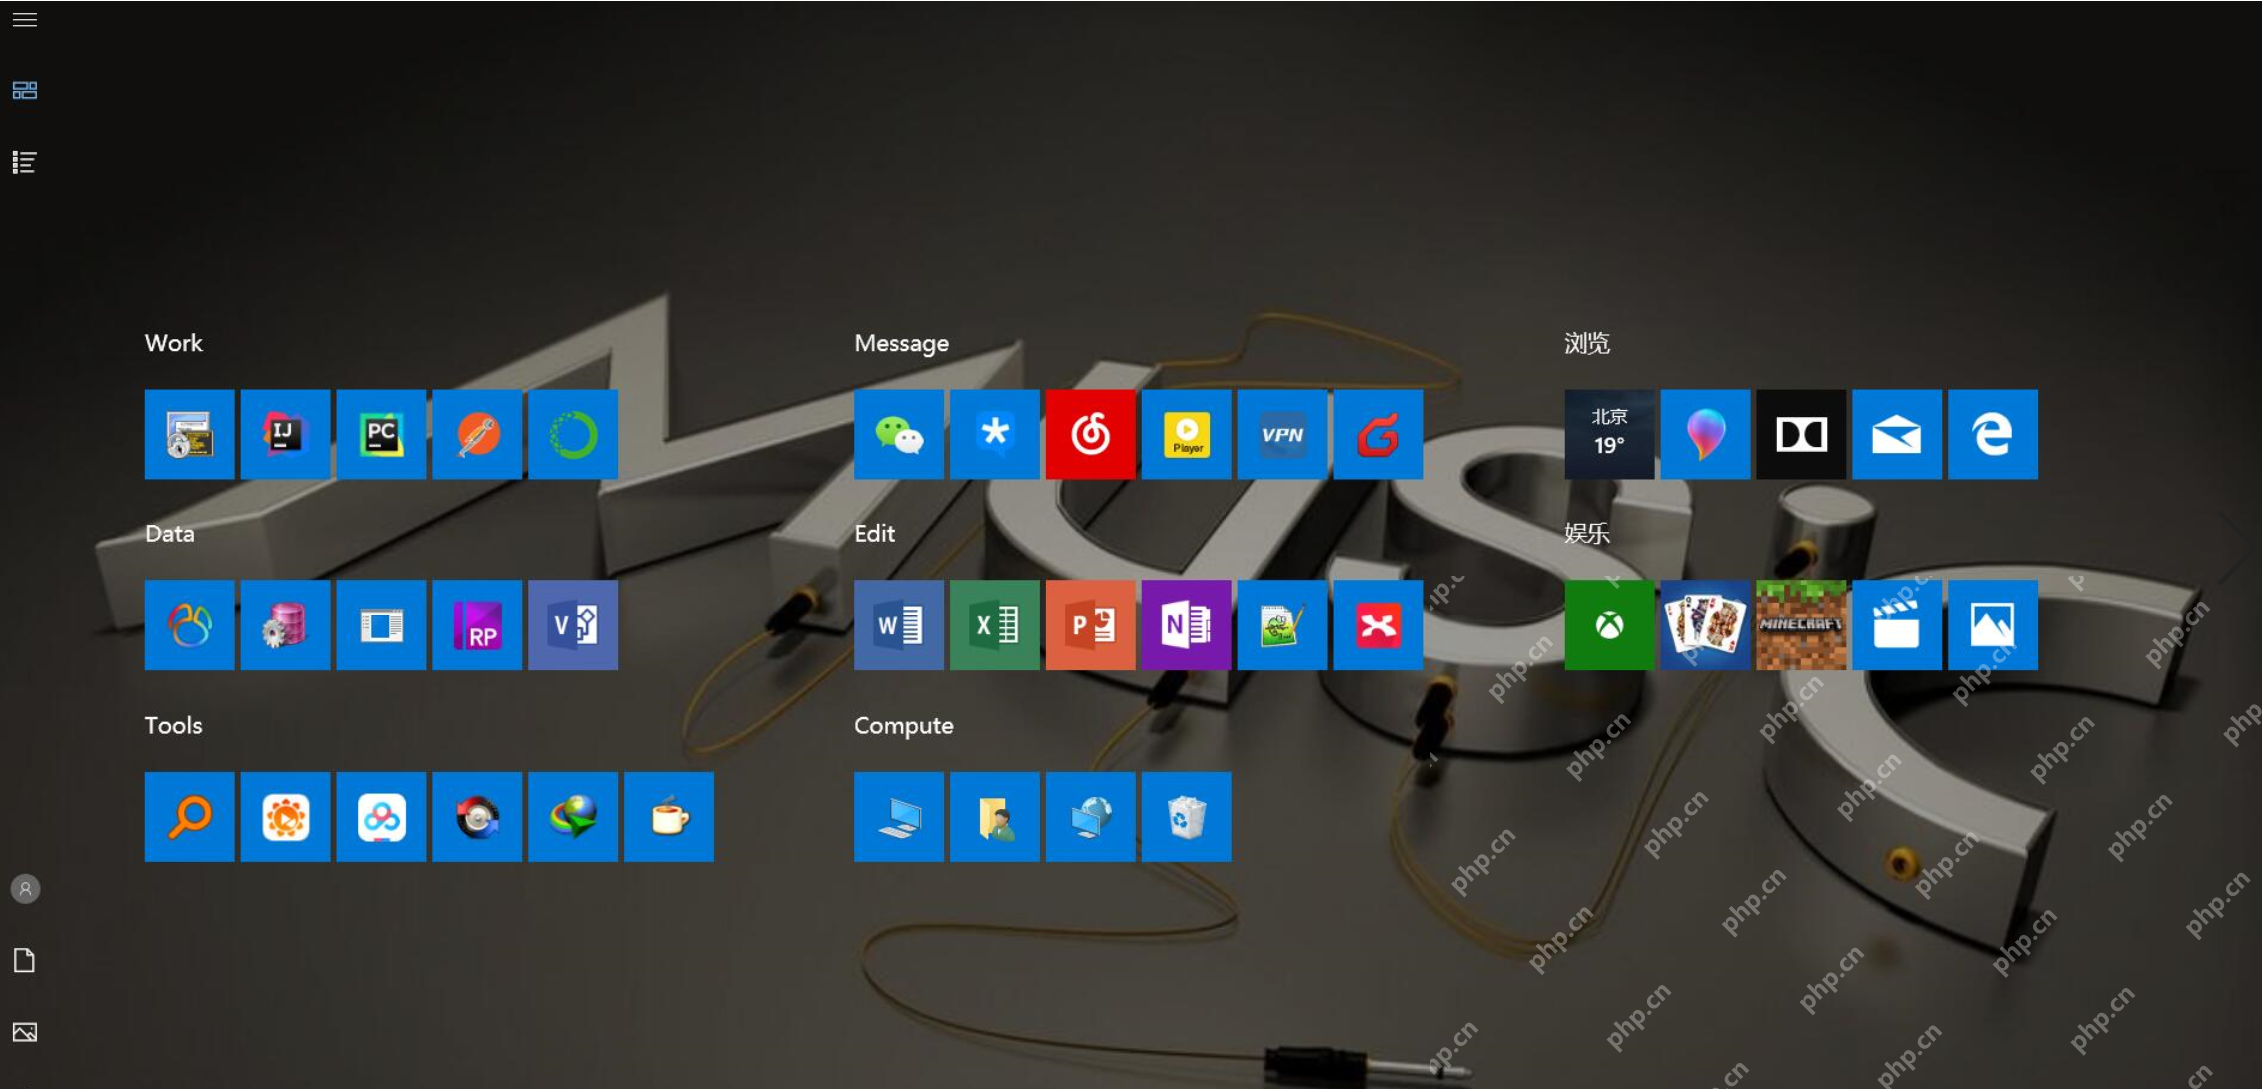The width and height of the screenshot is (2262, 1089).
Task: Open WeChat from the Message group
Action: click(899, 434)
